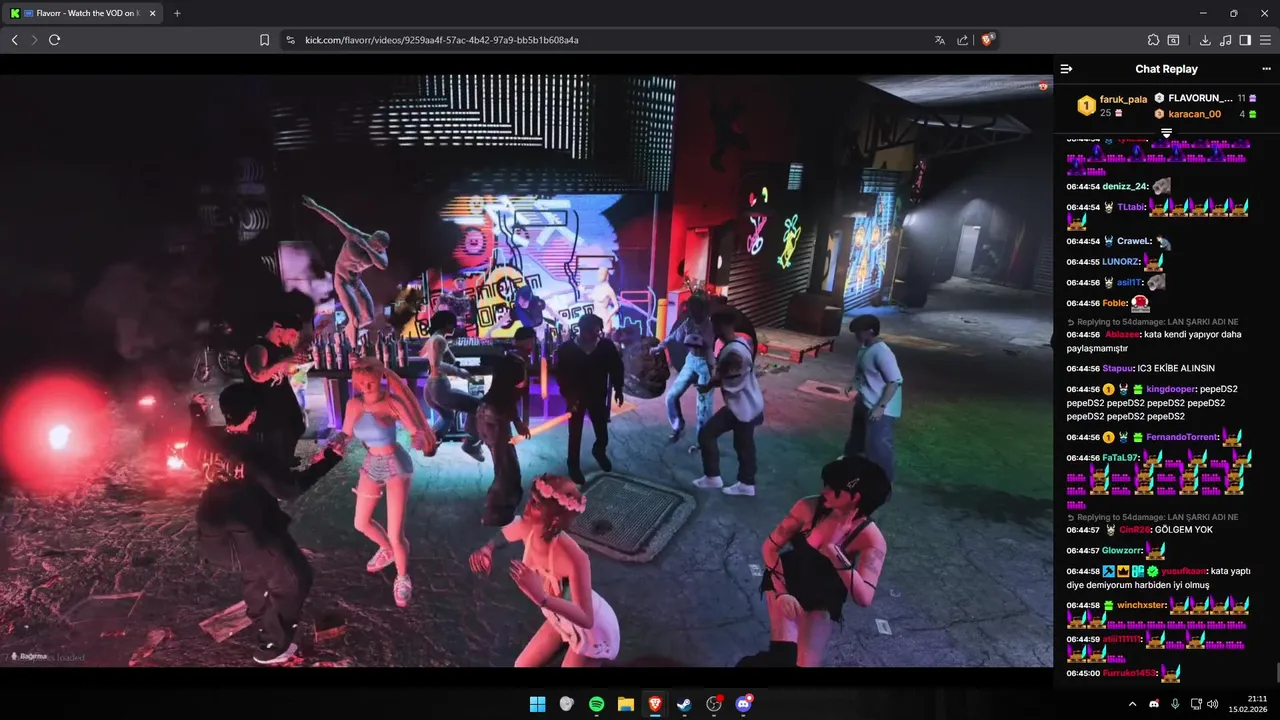This screenshot has height=720, width=1280.
Task: Click the tab search toolbar icon
Action: point(1174,40)
